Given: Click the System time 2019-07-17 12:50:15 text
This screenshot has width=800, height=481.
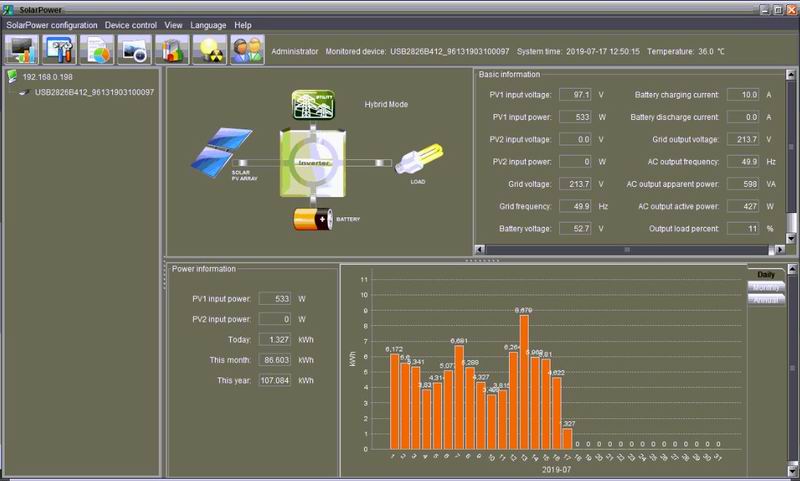Looking at the screenshot, I should [578, 52].
